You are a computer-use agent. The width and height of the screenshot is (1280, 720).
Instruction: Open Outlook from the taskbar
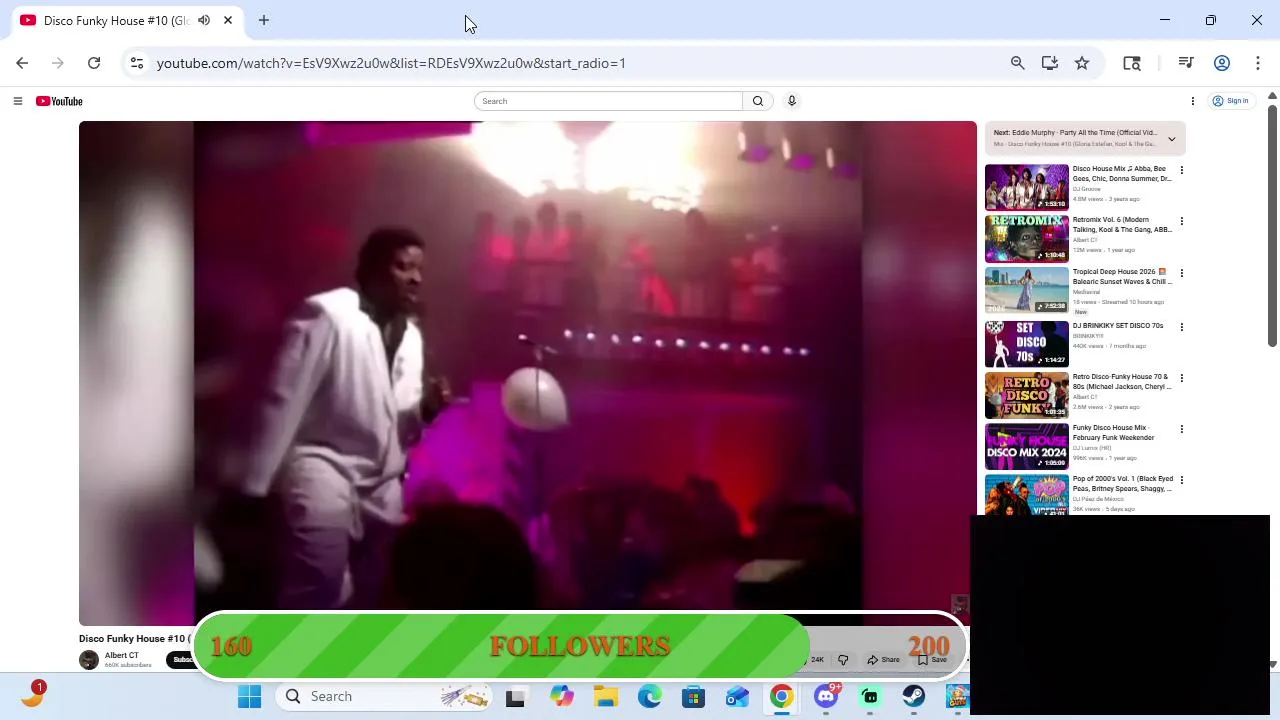[738, 697]
